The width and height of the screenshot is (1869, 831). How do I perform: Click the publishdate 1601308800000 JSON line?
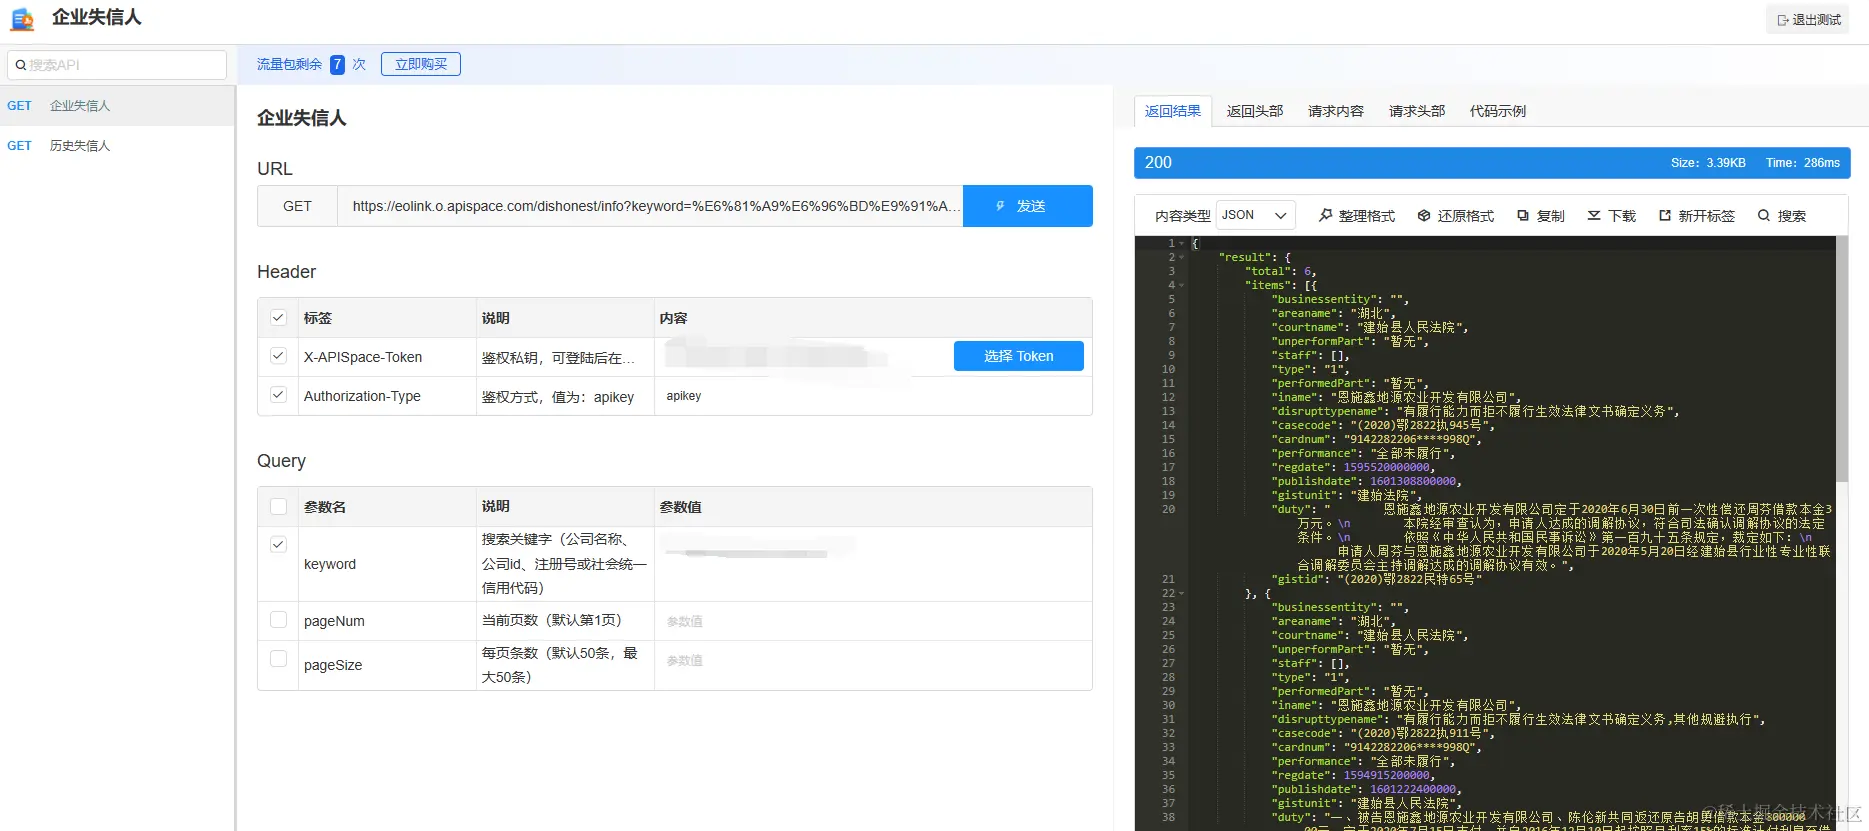pyautogui.click(x=1366, y=481)
